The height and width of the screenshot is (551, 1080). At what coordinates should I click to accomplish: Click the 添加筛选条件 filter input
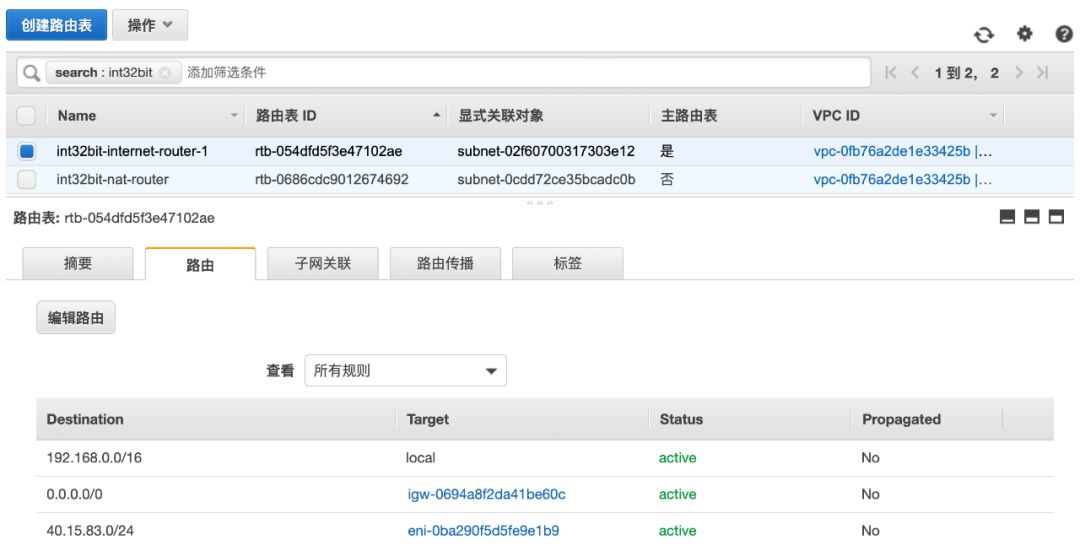(527, 72)
